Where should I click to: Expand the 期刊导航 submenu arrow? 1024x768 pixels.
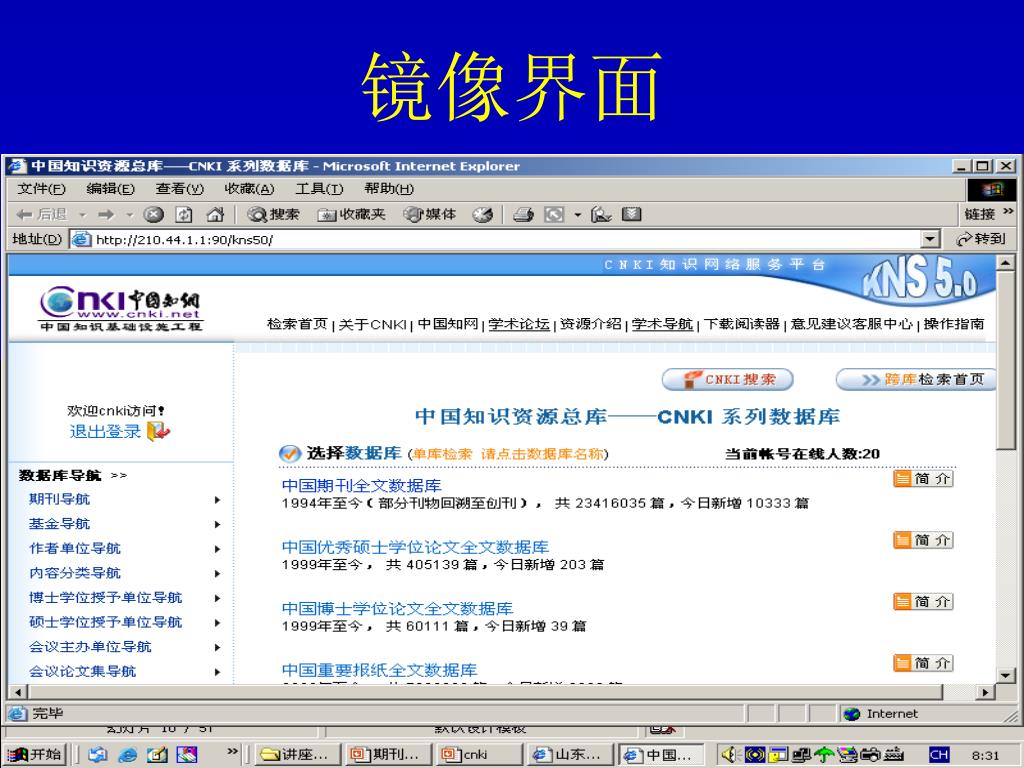pyautogui.click(x=217, y=500)
